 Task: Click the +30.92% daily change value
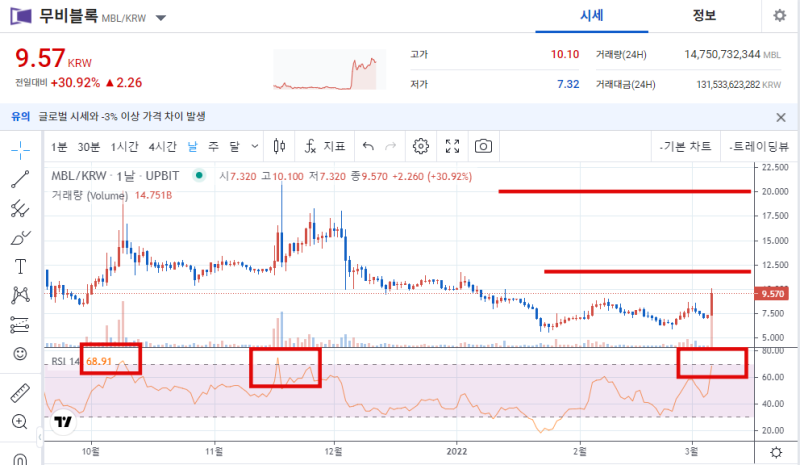(x=75, y=83)
